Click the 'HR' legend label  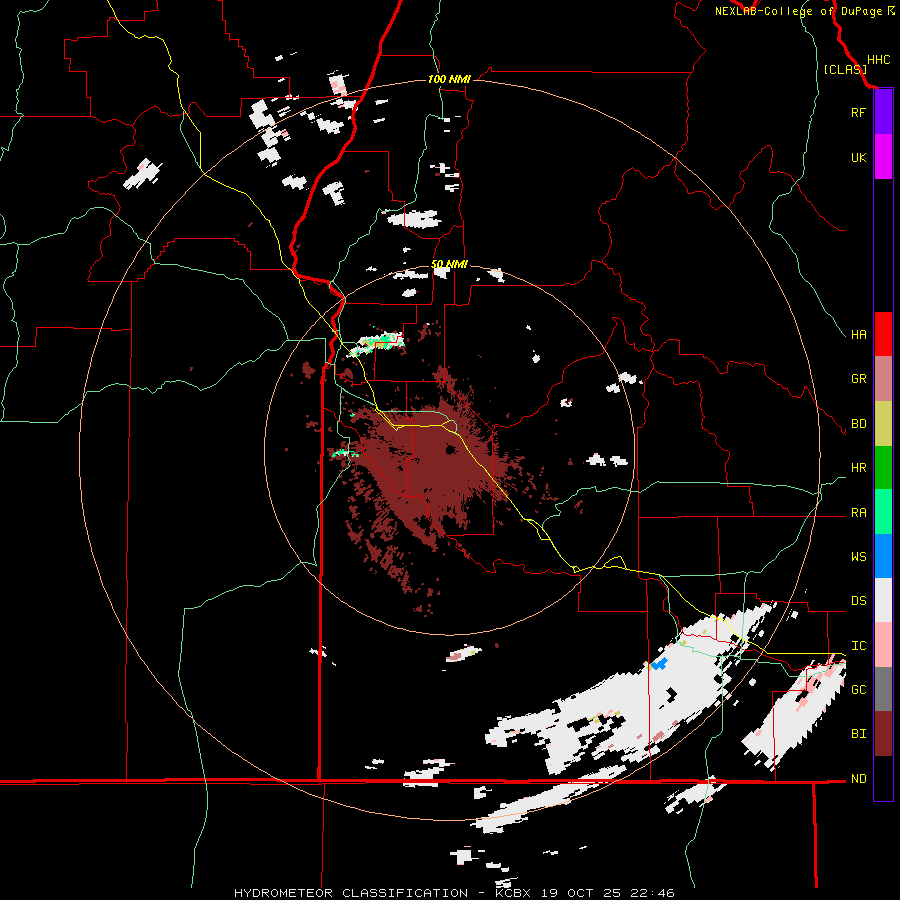(x=858, y=468)
